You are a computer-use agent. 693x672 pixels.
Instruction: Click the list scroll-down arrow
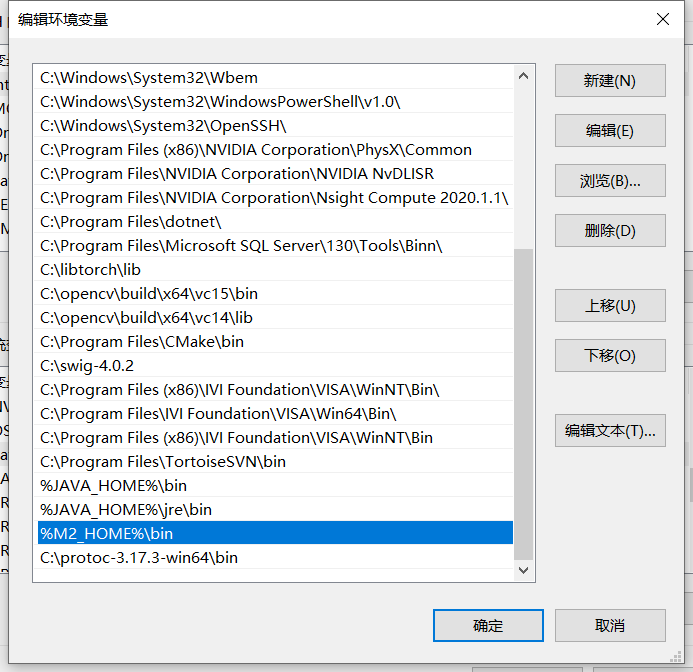pyautogui.click(x=523, y=570)
